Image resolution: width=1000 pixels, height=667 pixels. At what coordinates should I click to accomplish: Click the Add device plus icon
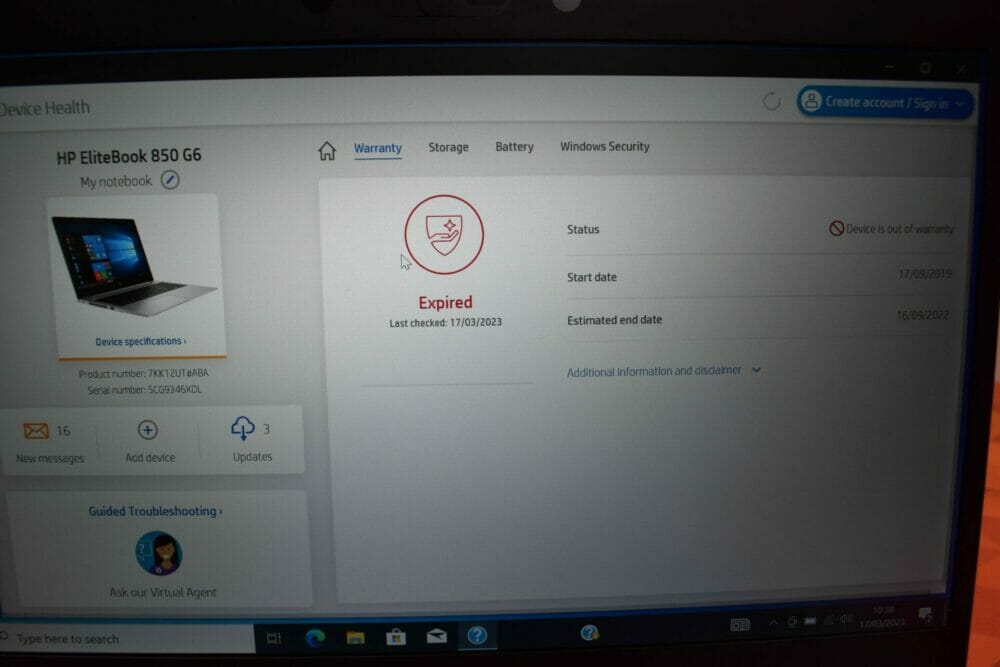148,430
